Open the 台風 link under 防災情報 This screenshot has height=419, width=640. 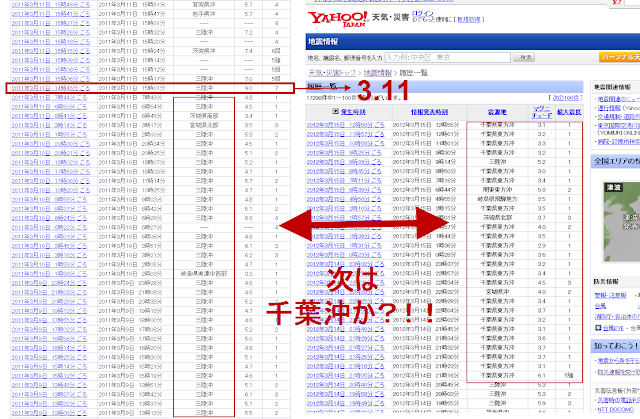(x=600, y=306)
